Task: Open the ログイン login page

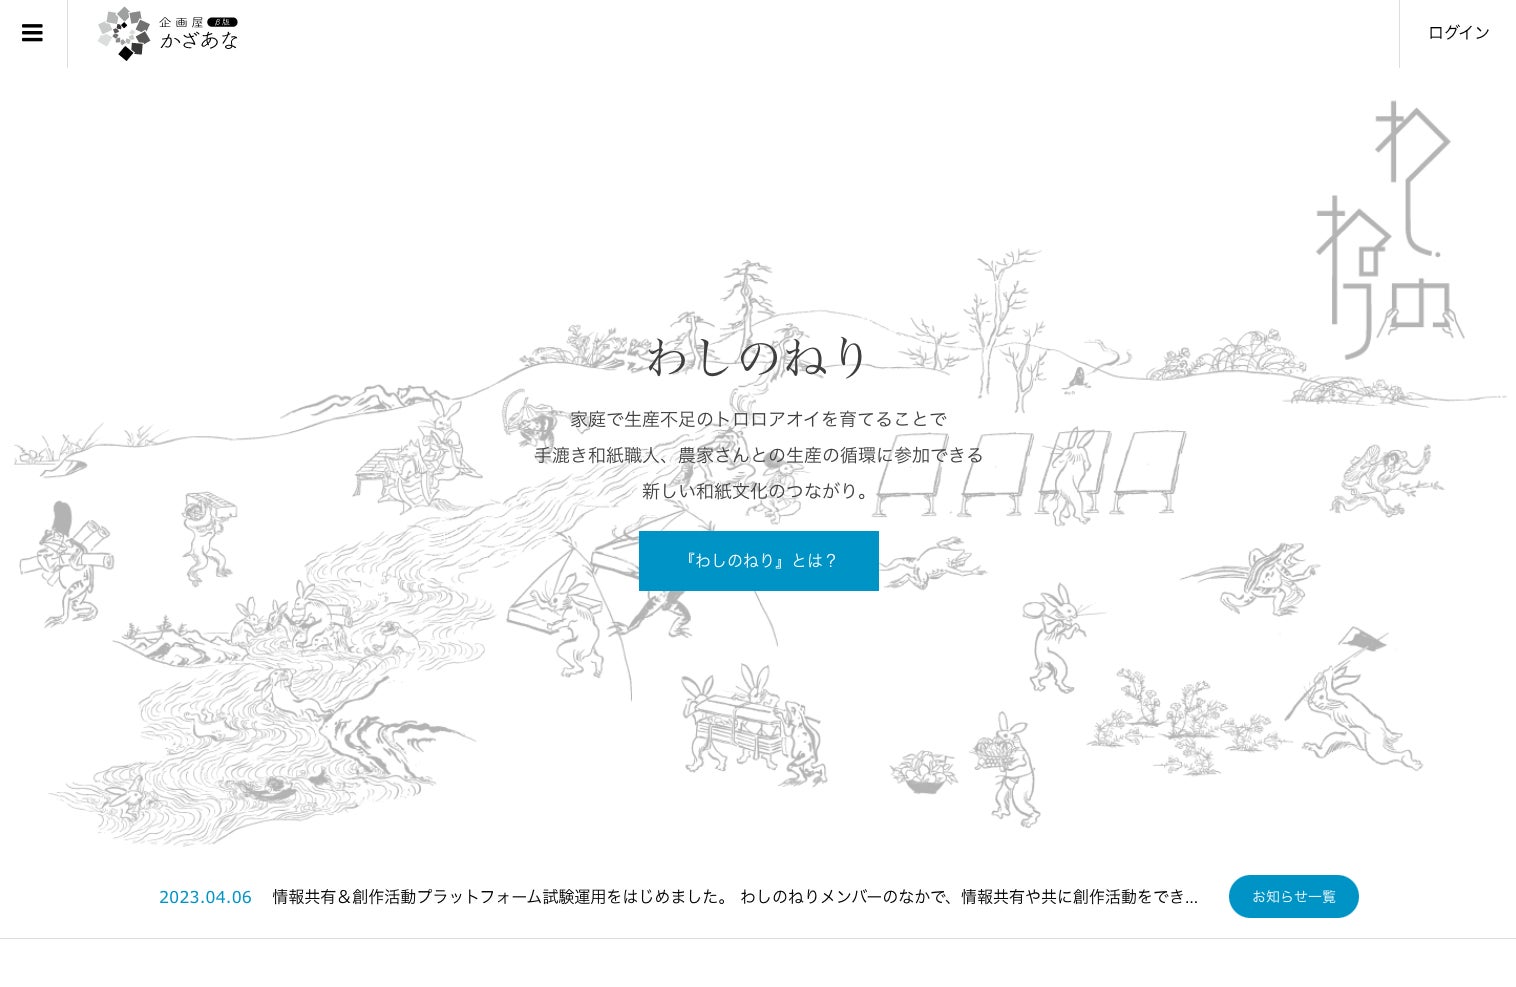Action: 1458,33
